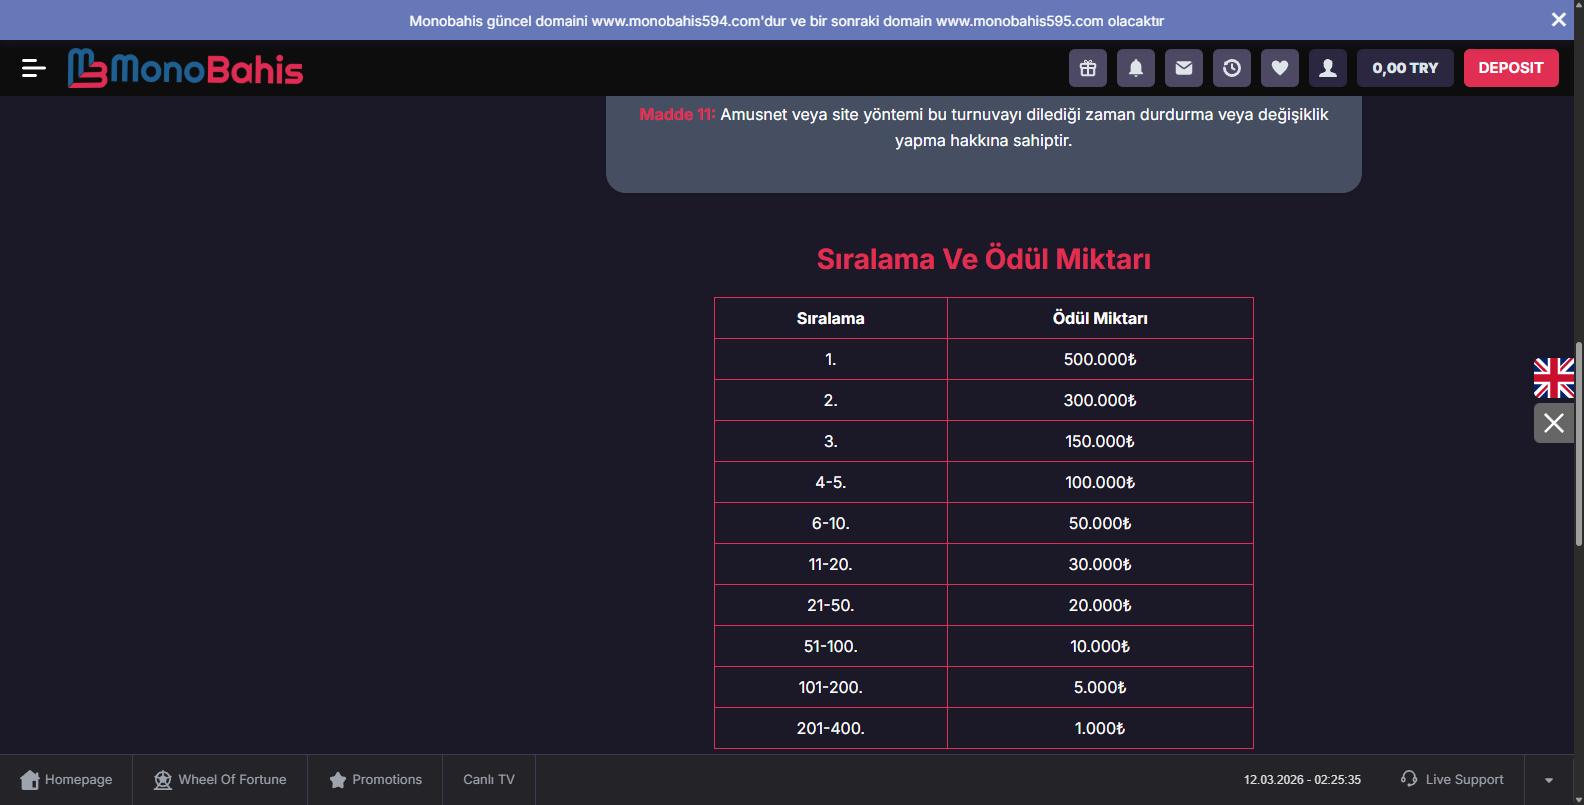Go to Homepage in bottom bar
This screenshot has width=1584, height=805.
pyautogui.click(x=66, y=780)
